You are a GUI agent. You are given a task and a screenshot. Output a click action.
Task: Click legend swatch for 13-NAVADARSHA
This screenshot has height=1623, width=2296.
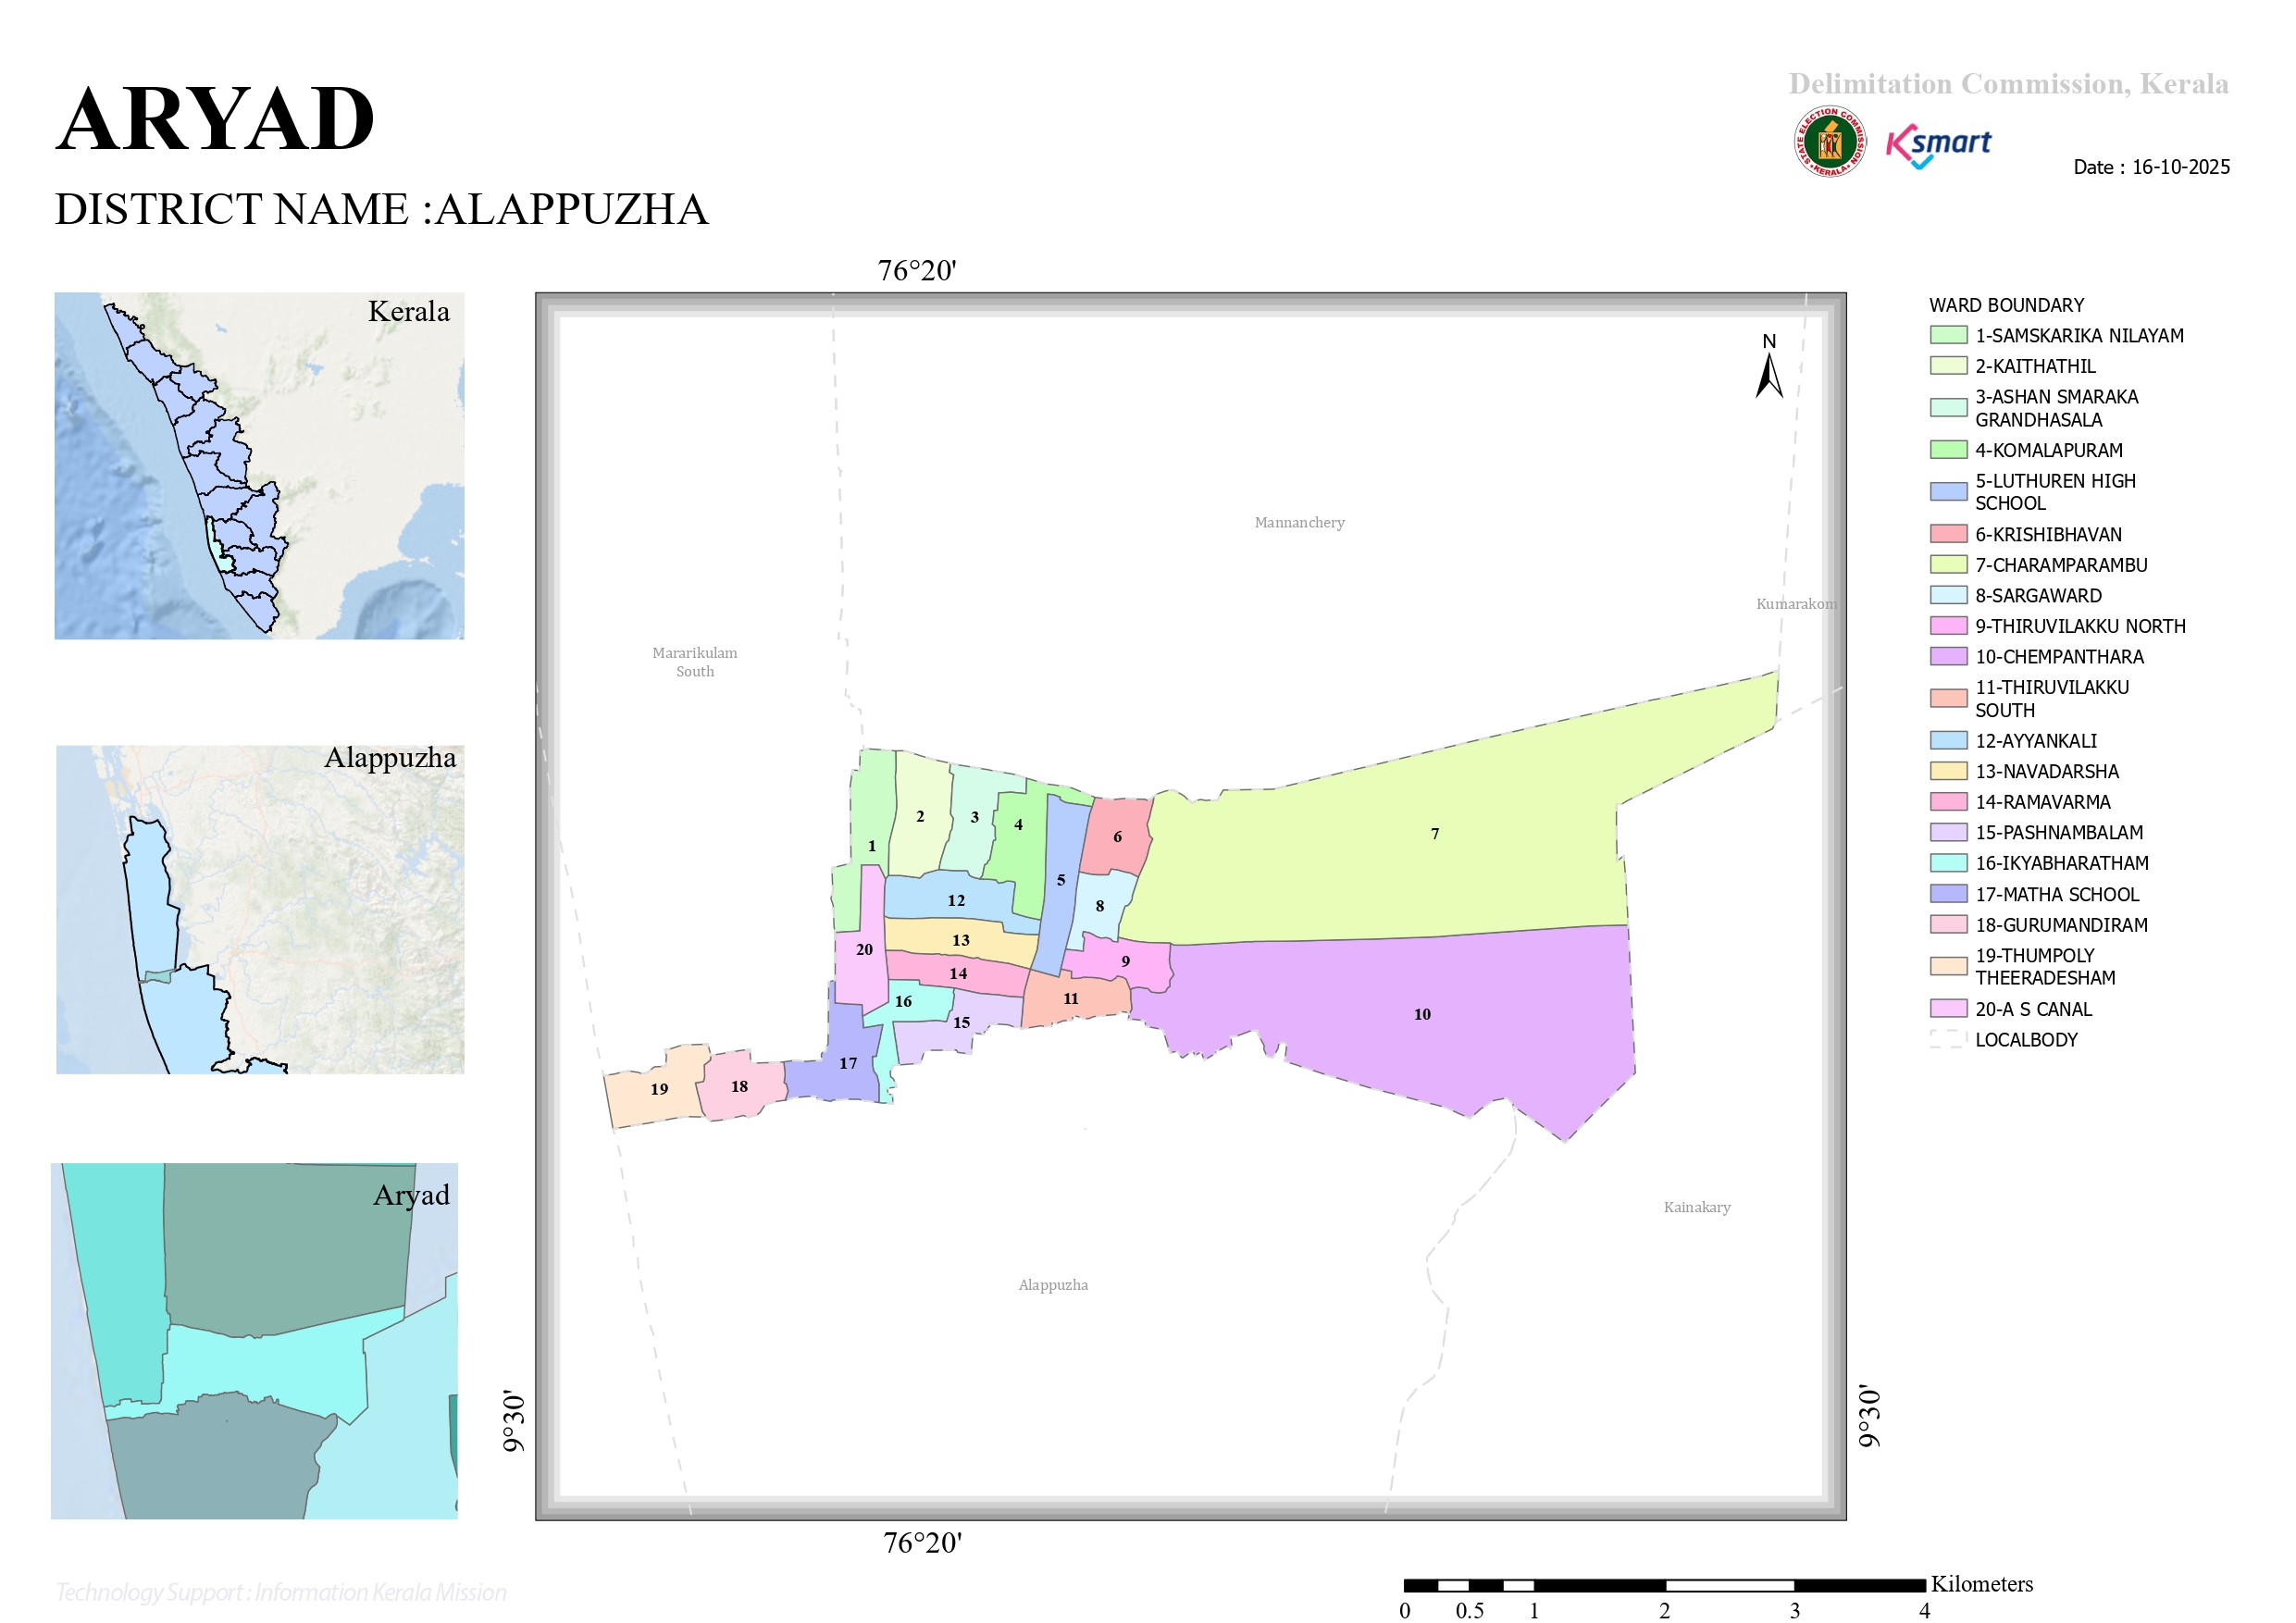pos(1948,771)
